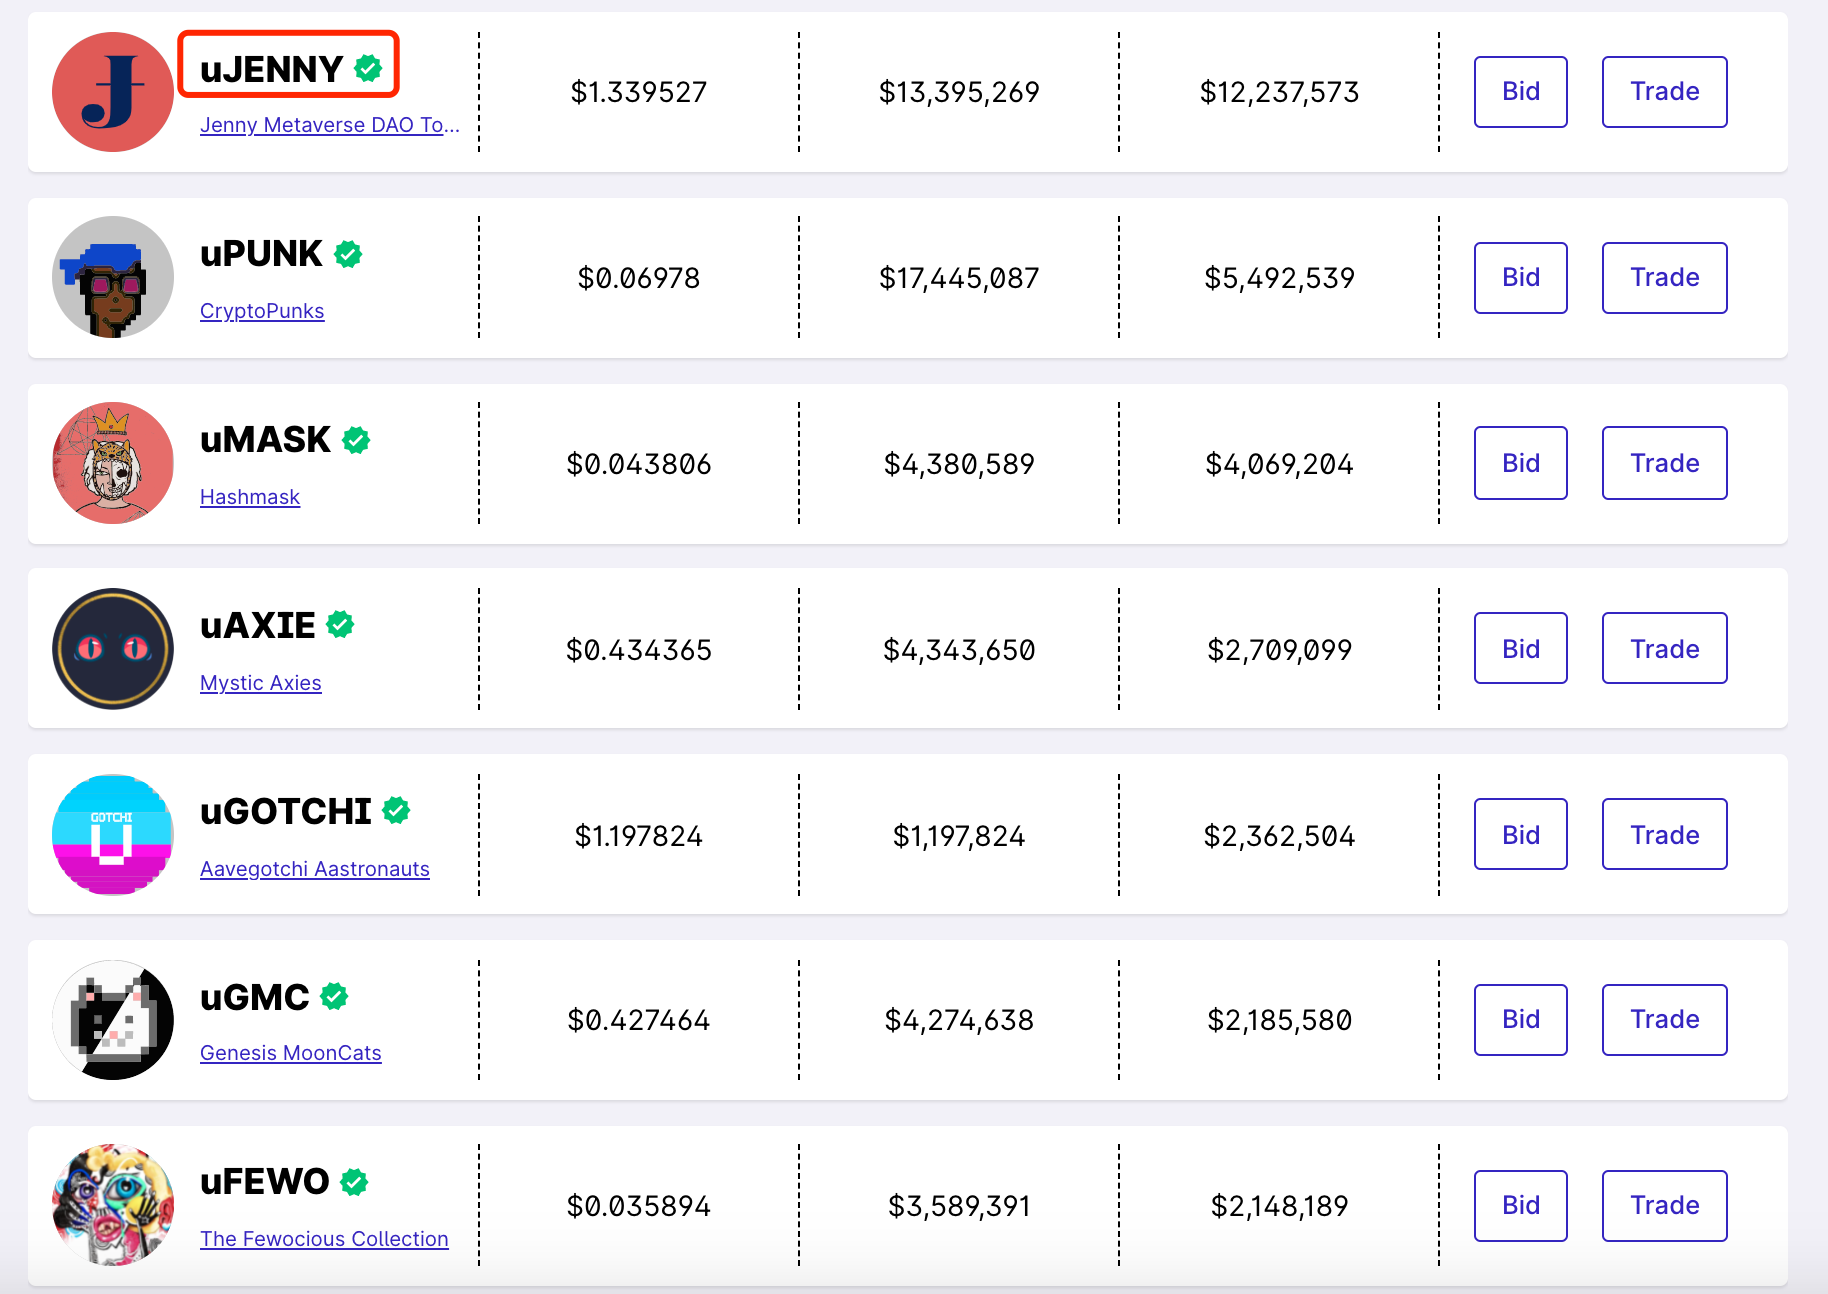
Task: Click the uMASK Hashmask avatar icon
Action: [x=112, y=463]
